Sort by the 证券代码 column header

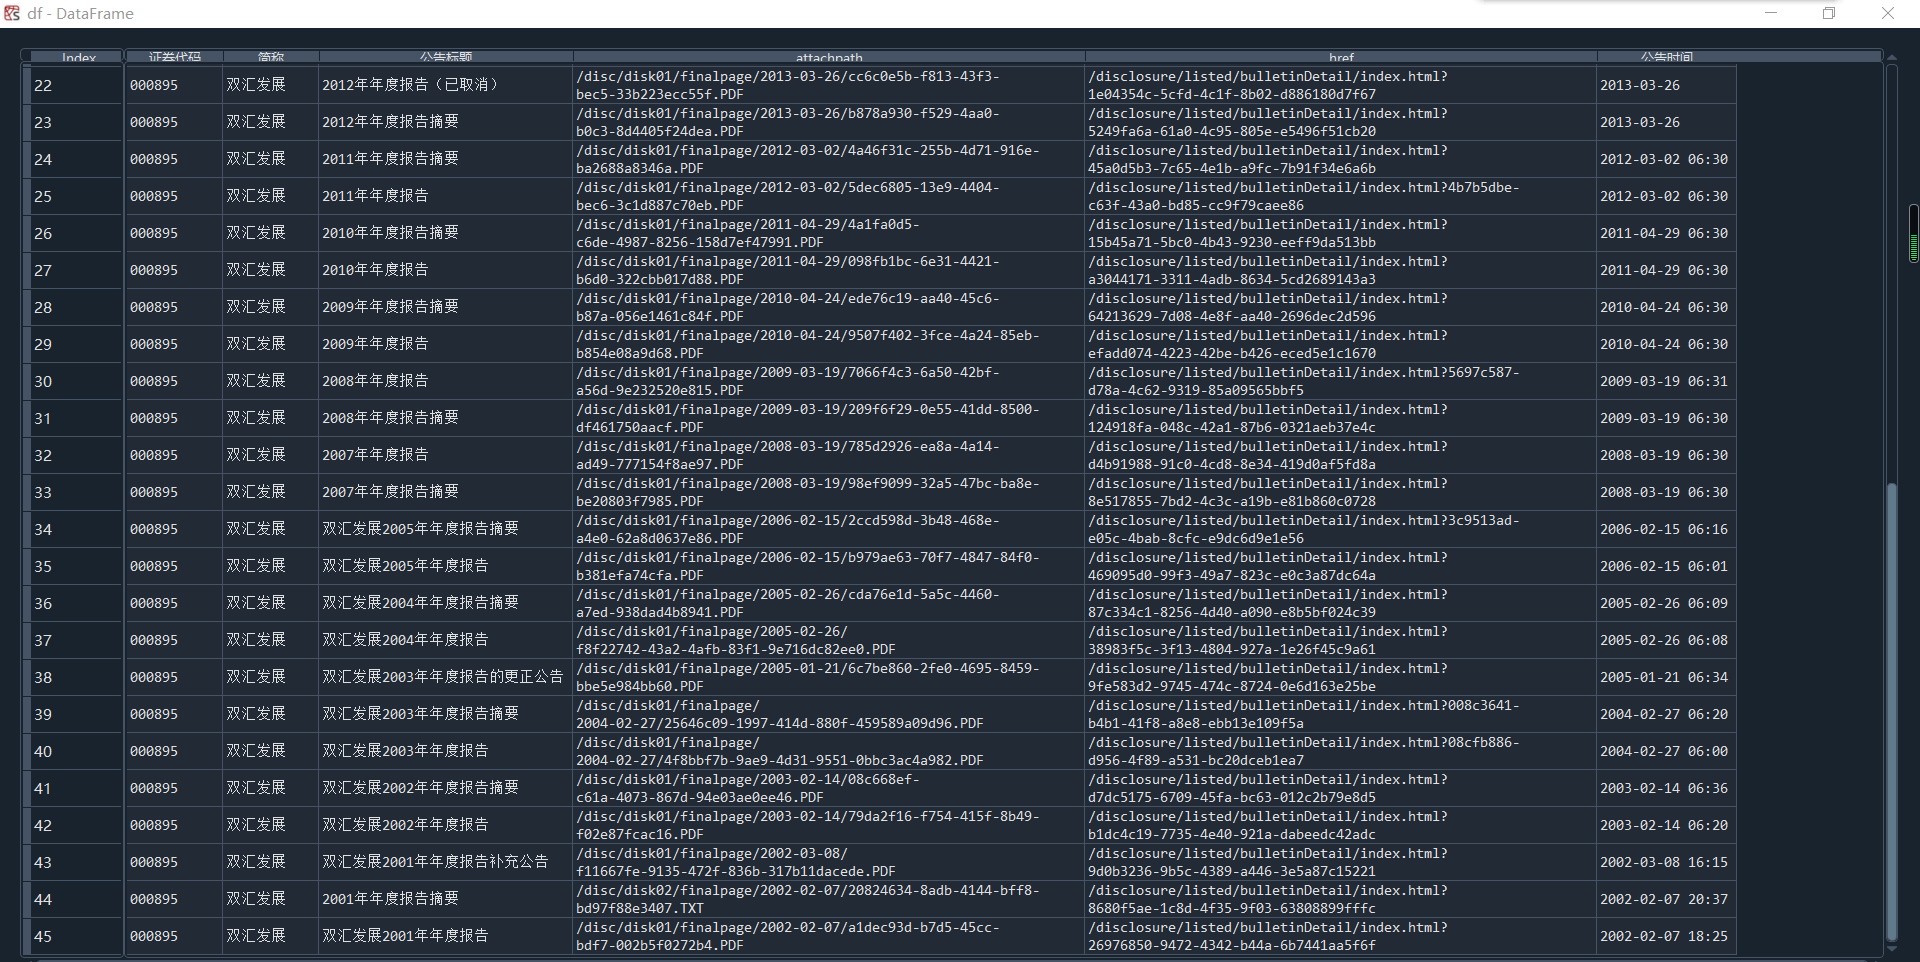(174, 57)
